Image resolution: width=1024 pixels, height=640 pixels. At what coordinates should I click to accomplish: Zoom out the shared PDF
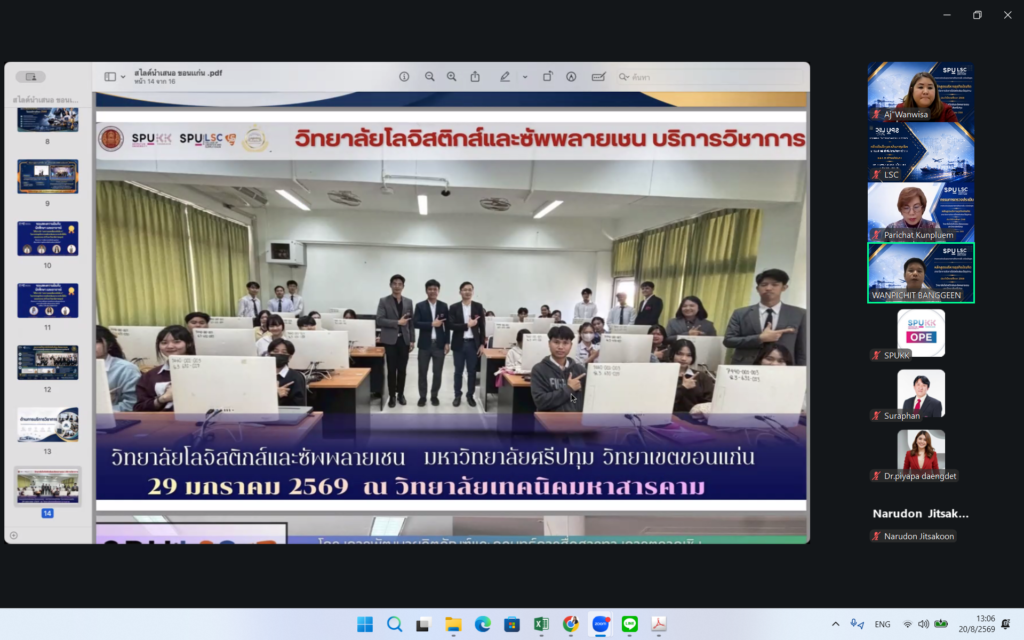coord(429,76)
